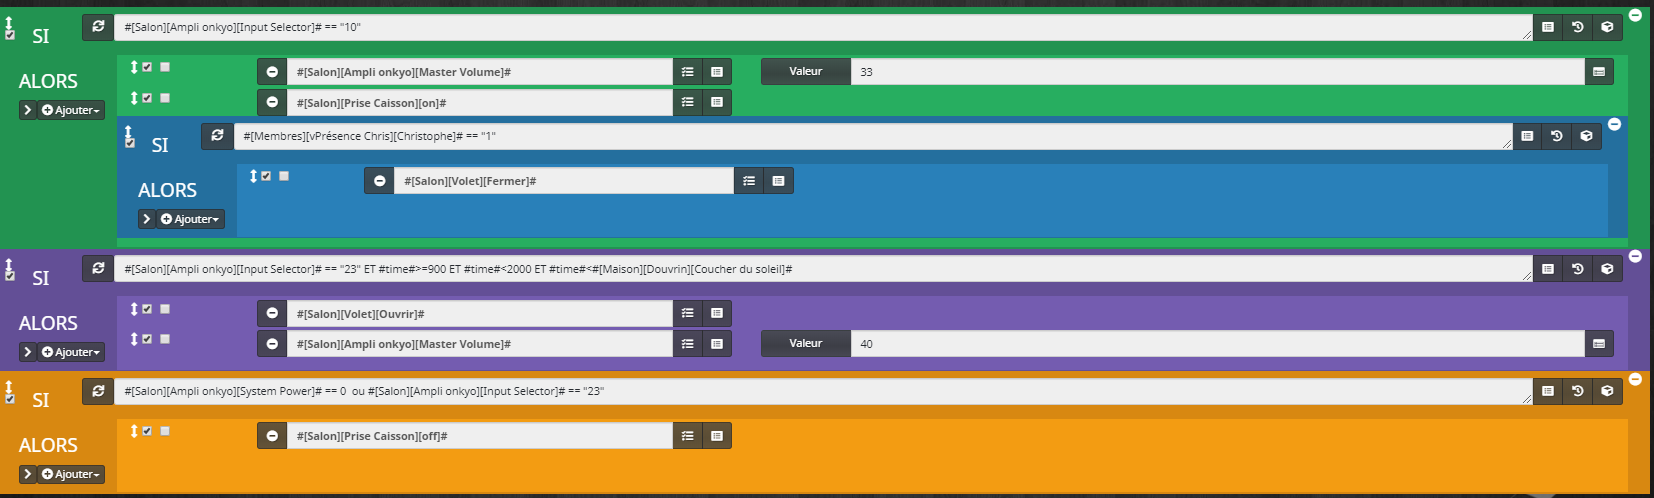The height and width of the screenshot is (498, 1654).
Task: Open the Ajouter dropdown in the green ALORS
Action: pos(71,110)
